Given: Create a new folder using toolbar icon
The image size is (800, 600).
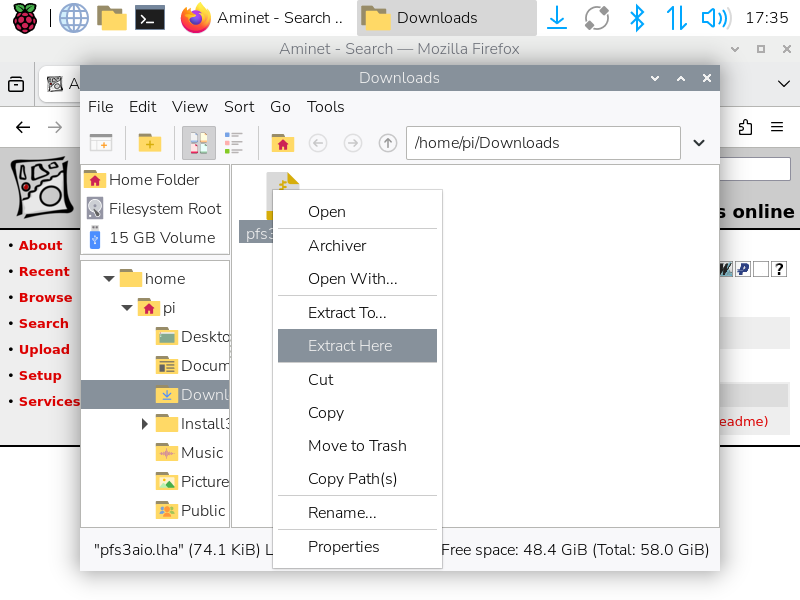Looking at the screenshot, I should (149, 143).
